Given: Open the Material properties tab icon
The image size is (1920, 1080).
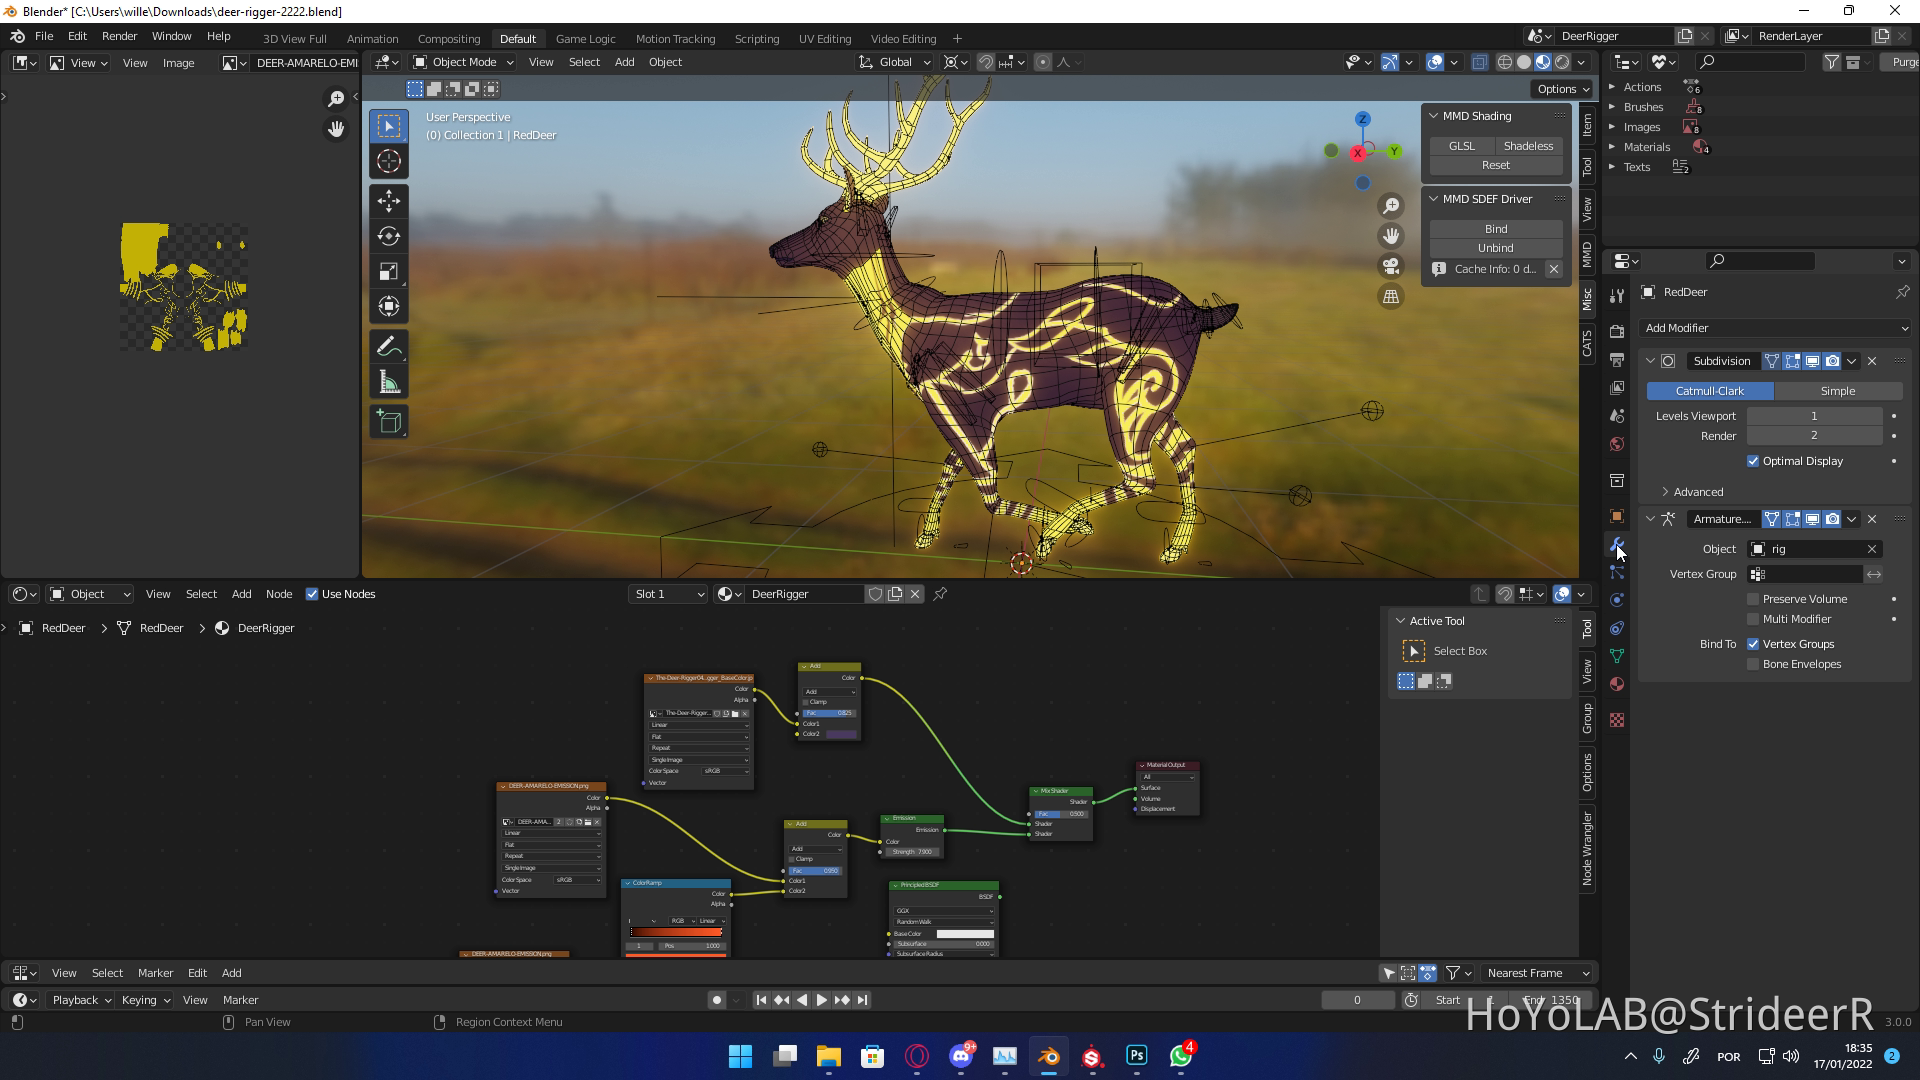Looking at the screenshot, I should pos(1617,684).
